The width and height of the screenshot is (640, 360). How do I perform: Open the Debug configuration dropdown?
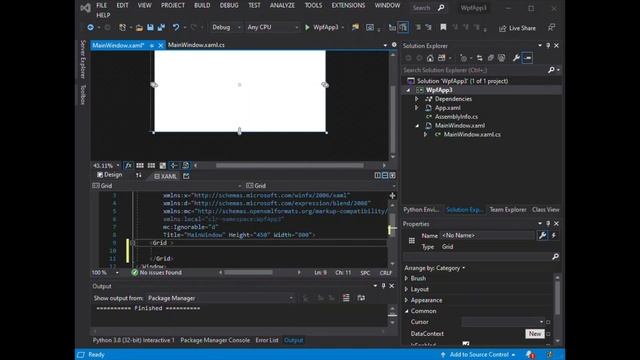(227, 27)
